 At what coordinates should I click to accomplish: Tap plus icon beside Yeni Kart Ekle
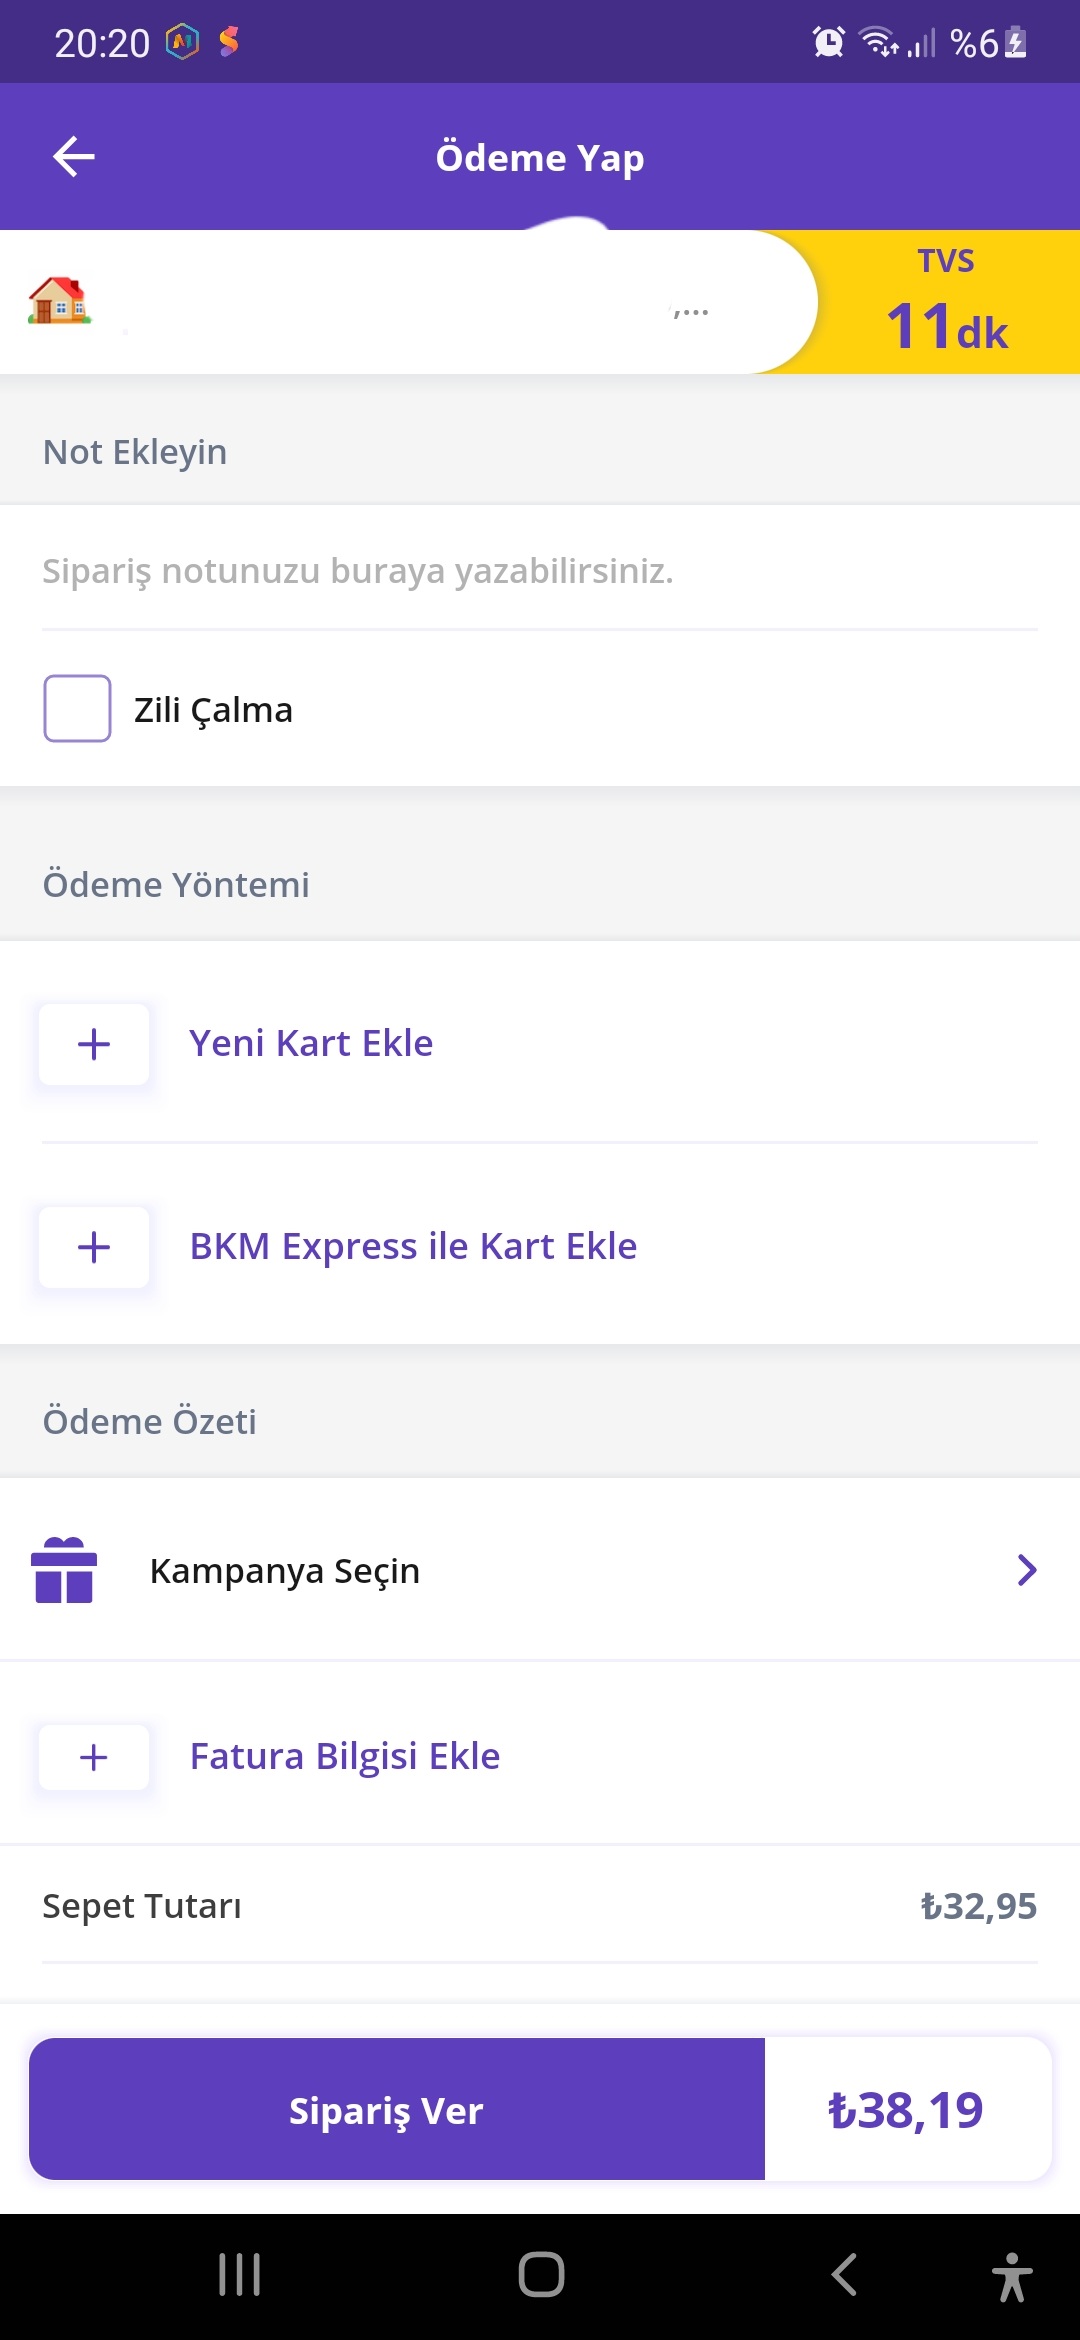coord(94,1044)
